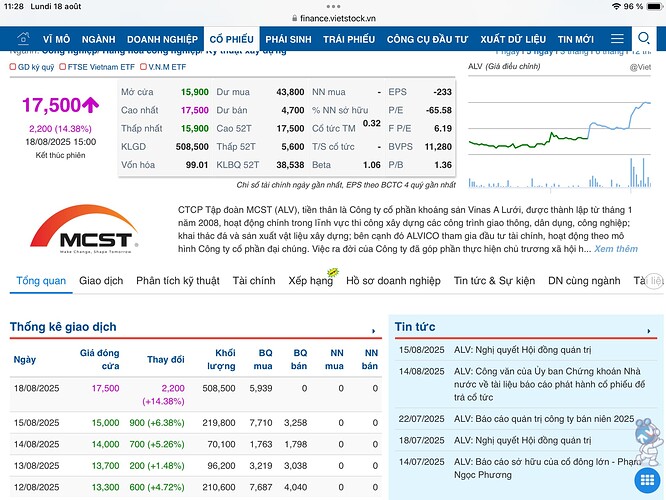The image size is (666, 500).
Task: Open TRÁI PHIẾU menu
Action: point(349,40)
